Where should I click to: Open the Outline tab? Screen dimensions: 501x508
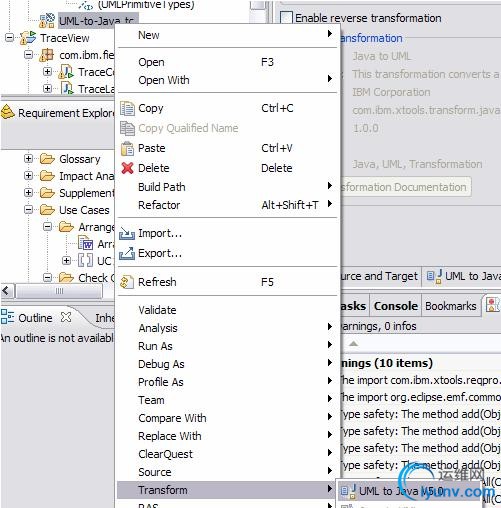click(35, 318)
